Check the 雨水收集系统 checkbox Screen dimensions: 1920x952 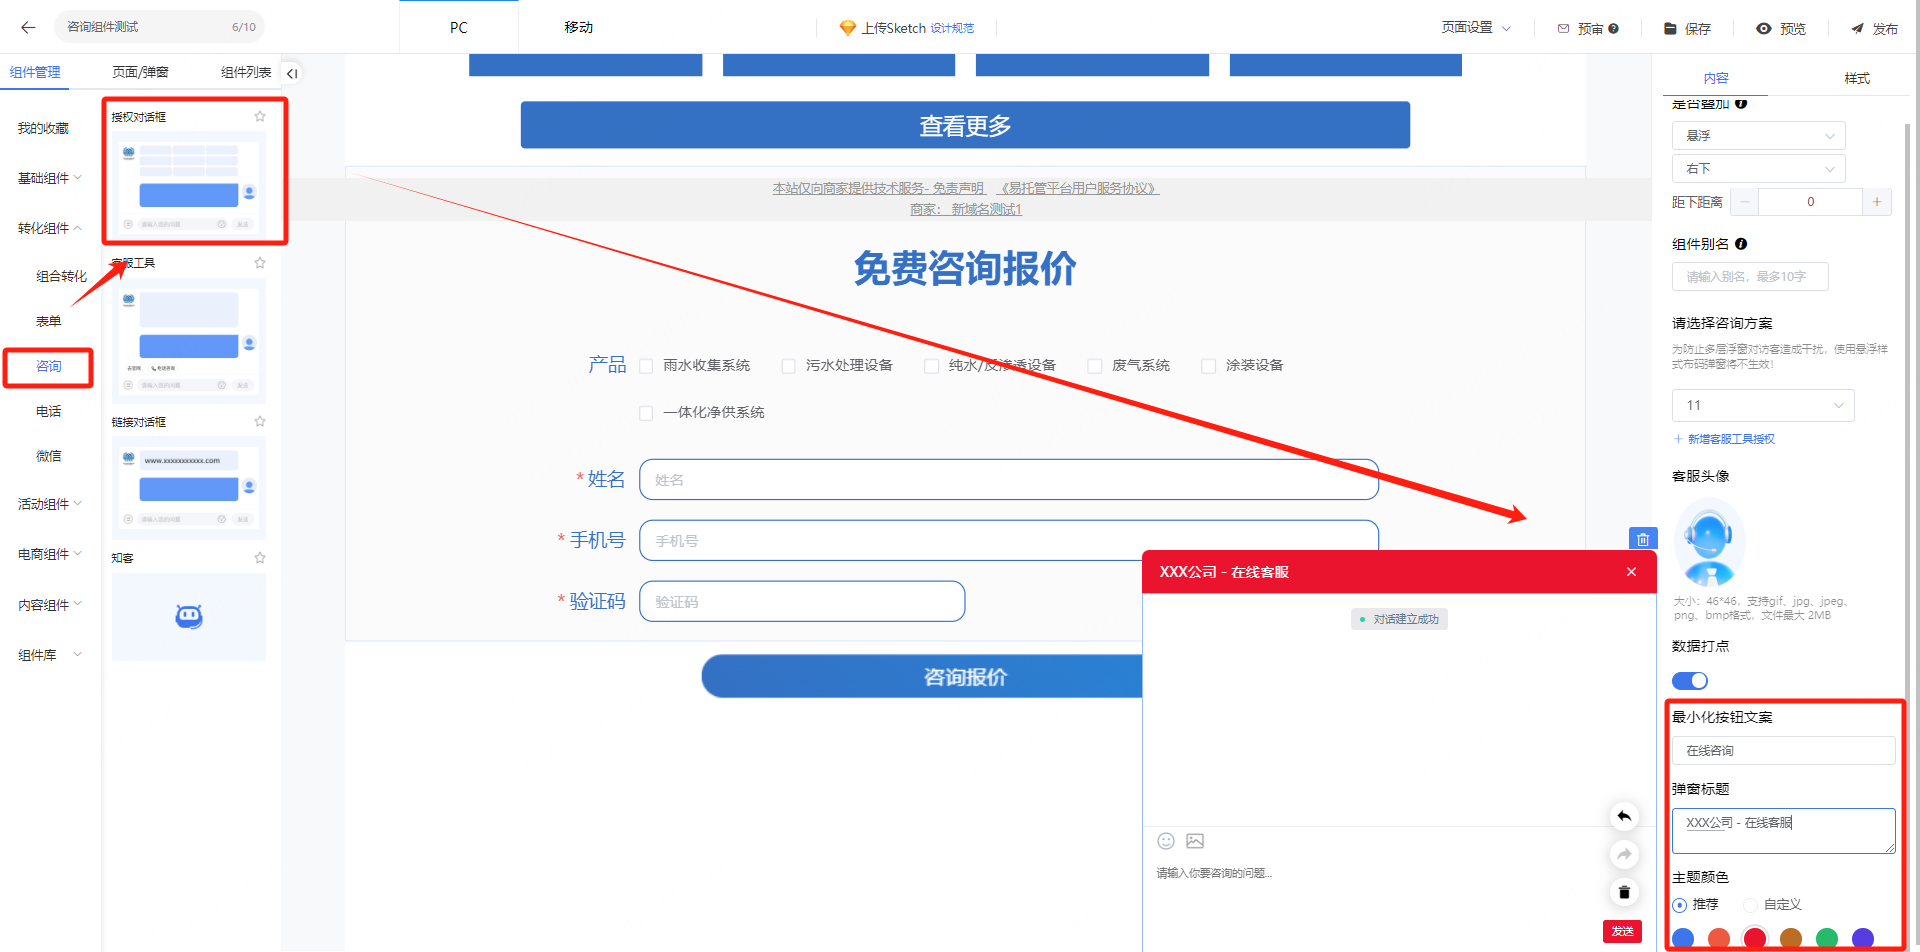point(646,366)
